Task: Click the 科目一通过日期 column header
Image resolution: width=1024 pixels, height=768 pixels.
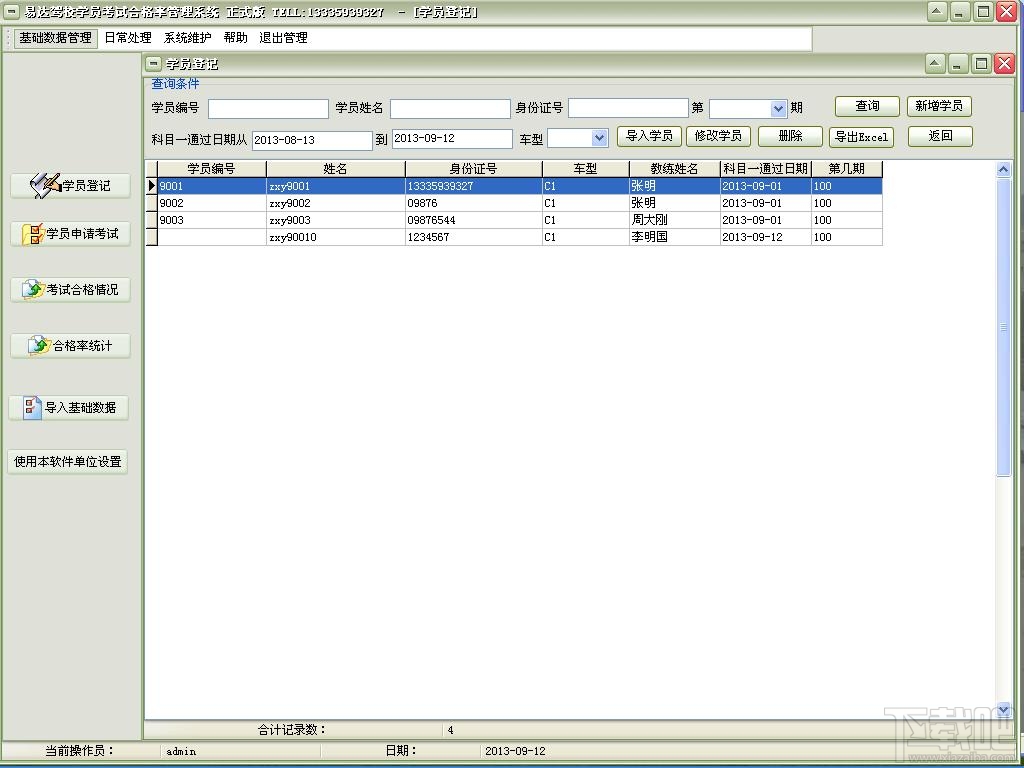Action: pos(765,168)
